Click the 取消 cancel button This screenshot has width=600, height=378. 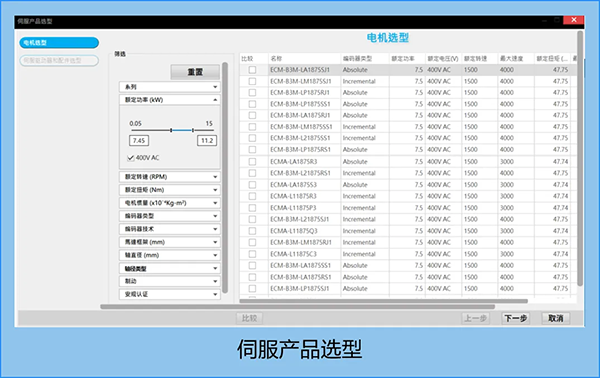click(556, 318)
